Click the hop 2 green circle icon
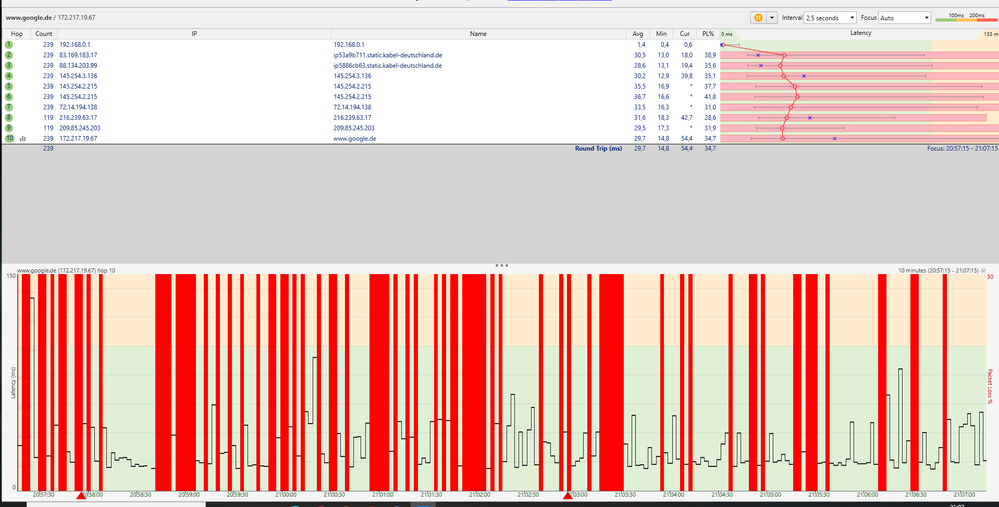 tap(9, 55)
